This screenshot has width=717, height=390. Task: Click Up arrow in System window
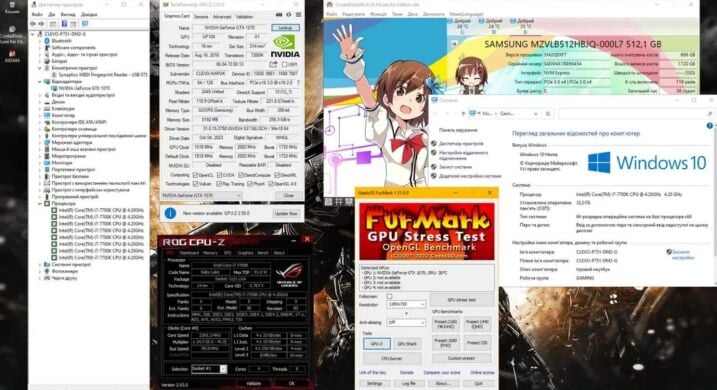click(463, 113)
